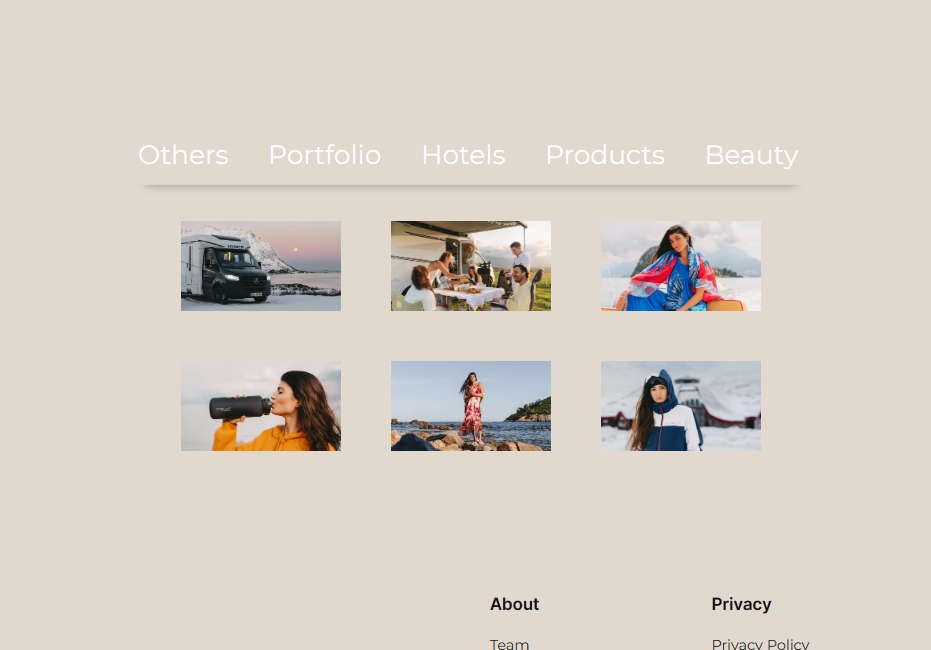Click the About footer heading
Viewport: 931px width, 650px height.
click(x=514, y=604)
